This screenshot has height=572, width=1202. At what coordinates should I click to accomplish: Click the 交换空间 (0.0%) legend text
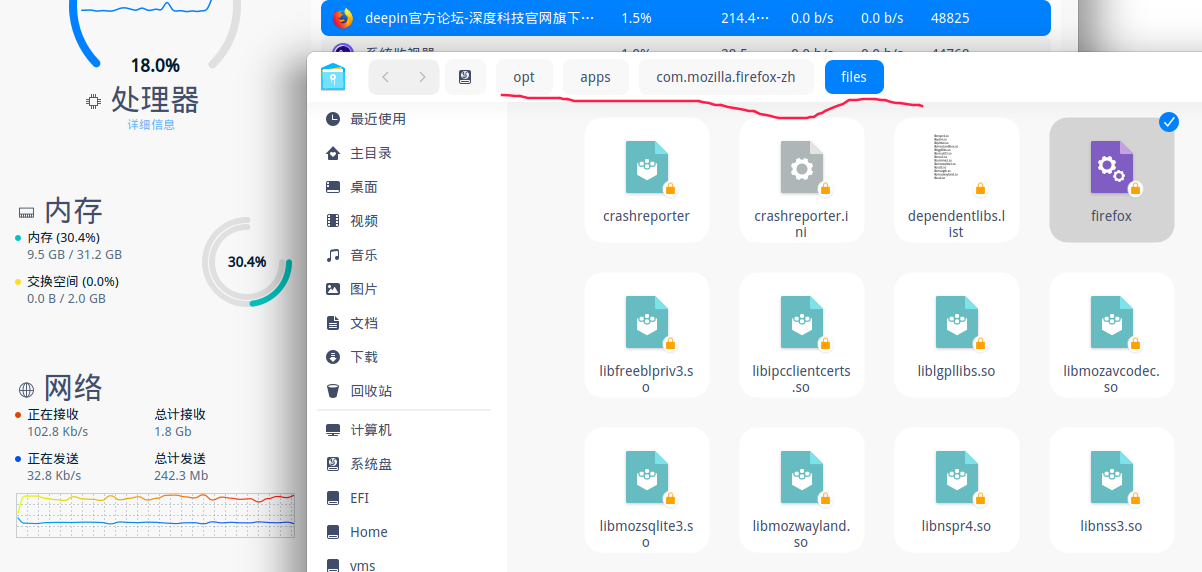pyautogui.click(x=73, y=282)
